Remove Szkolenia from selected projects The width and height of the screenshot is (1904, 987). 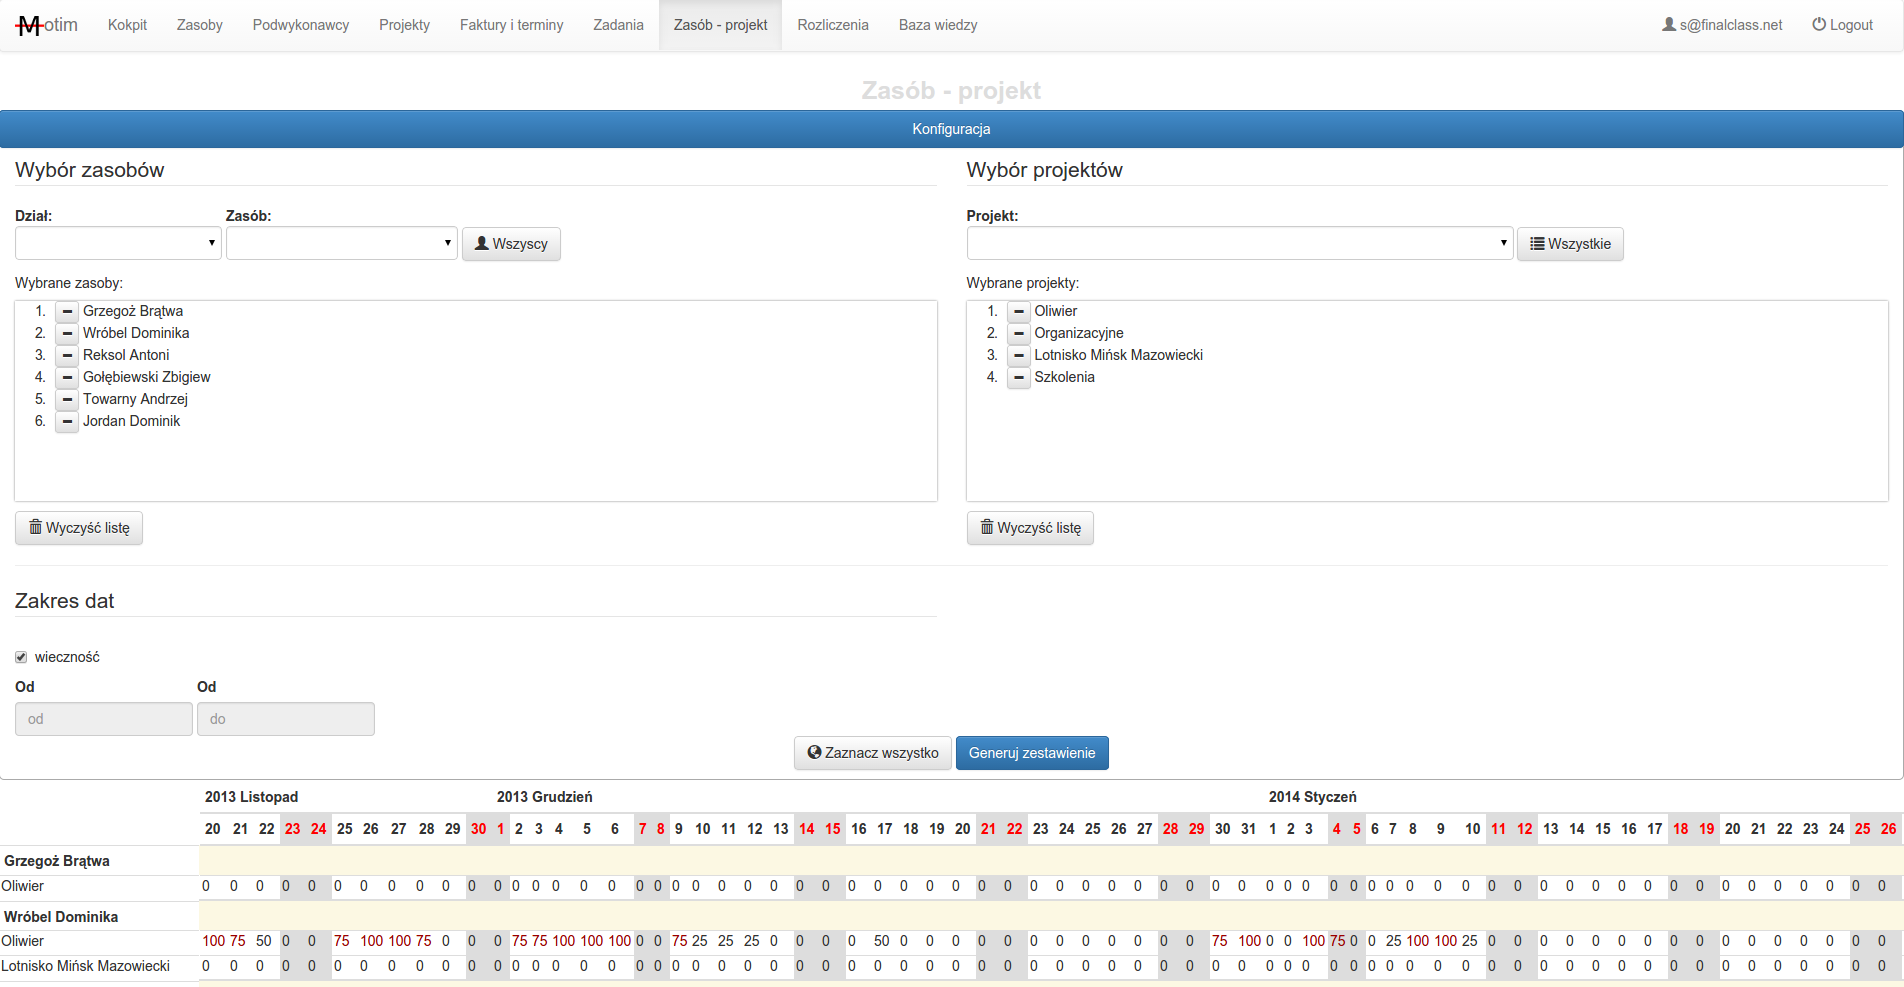[1018, 378]
